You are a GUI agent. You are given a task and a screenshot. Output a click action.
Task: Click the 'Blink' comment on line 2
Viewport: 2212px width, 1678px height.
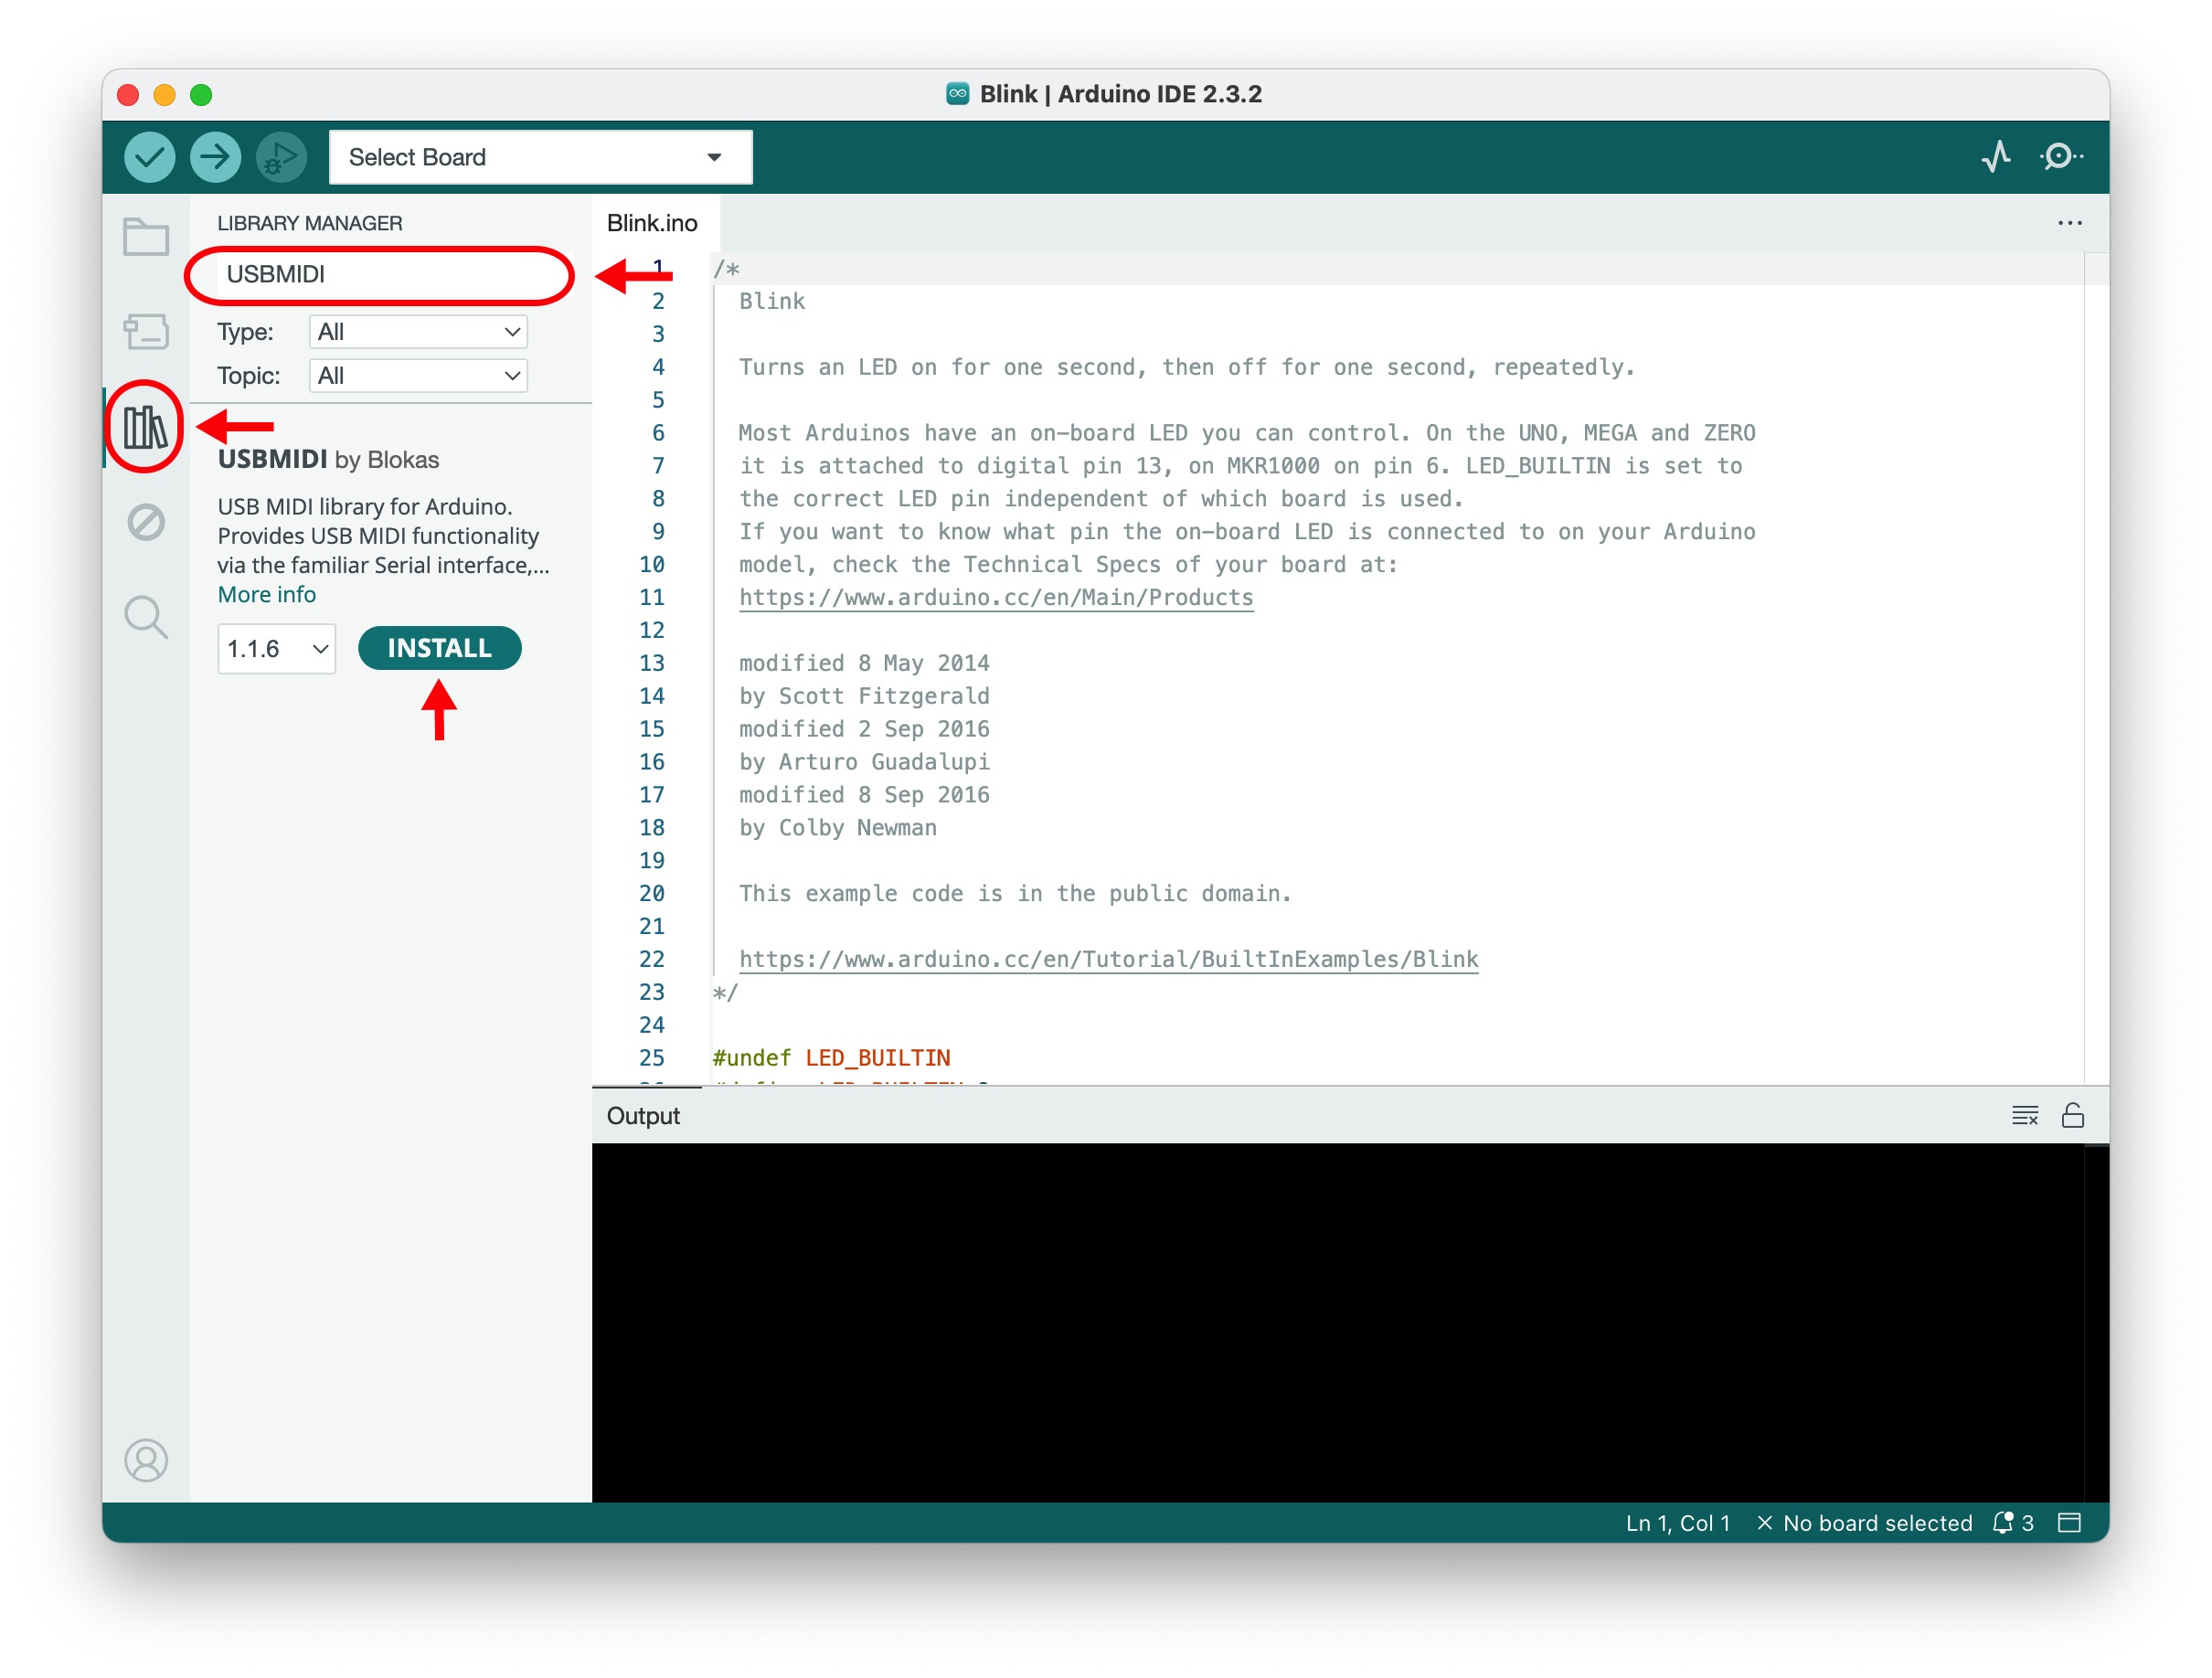click(771, 301)
